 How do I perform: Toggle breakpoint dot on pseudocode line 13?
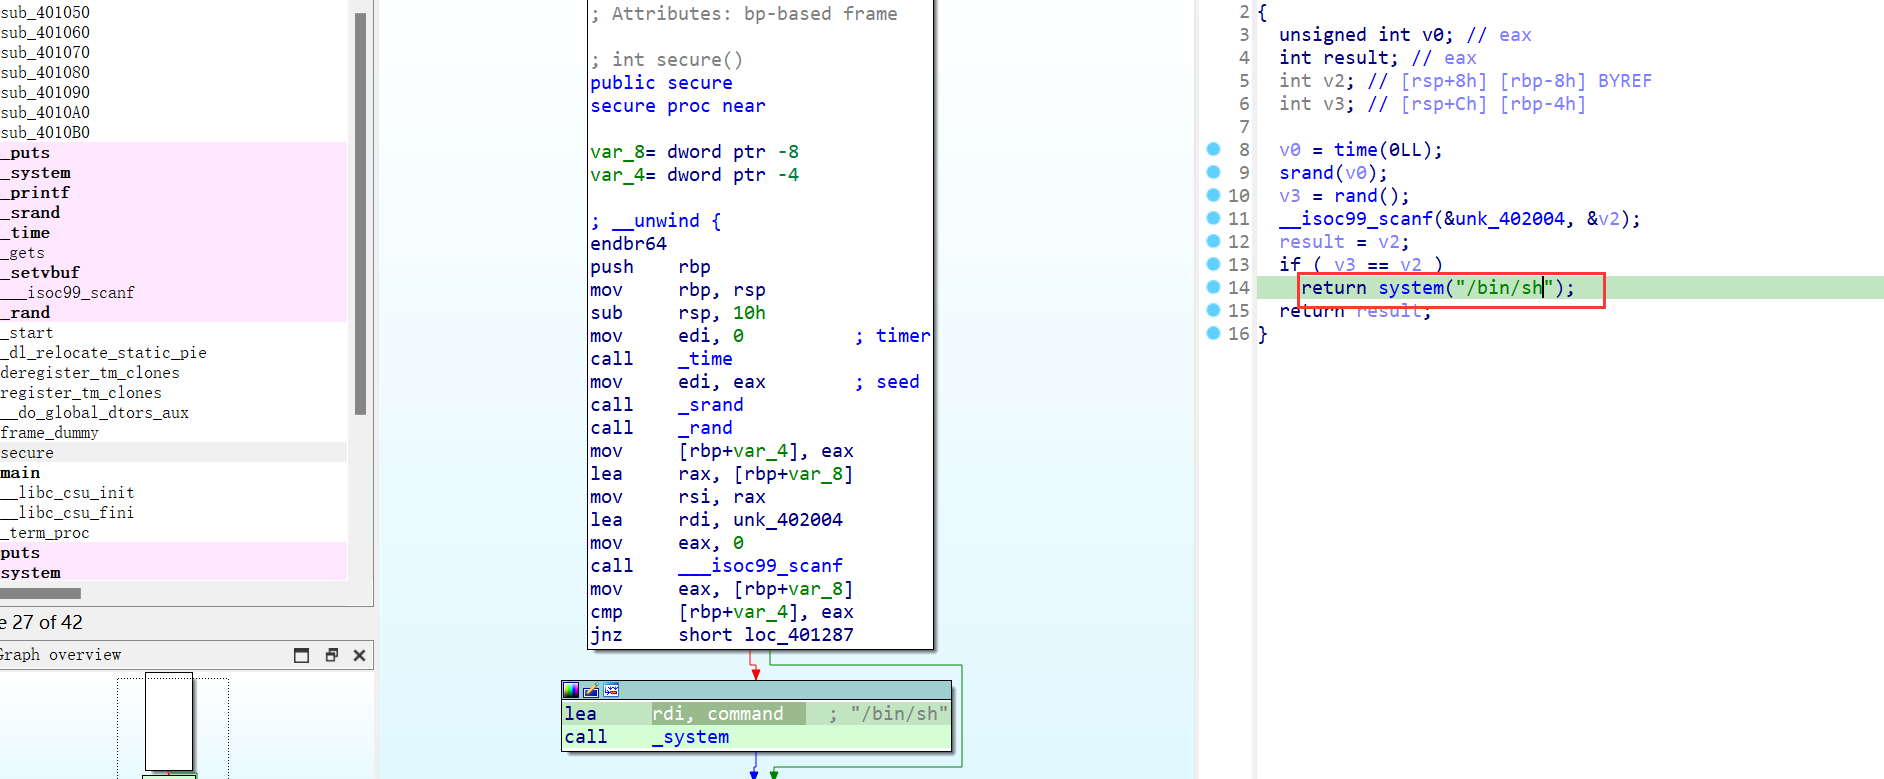1213,264
